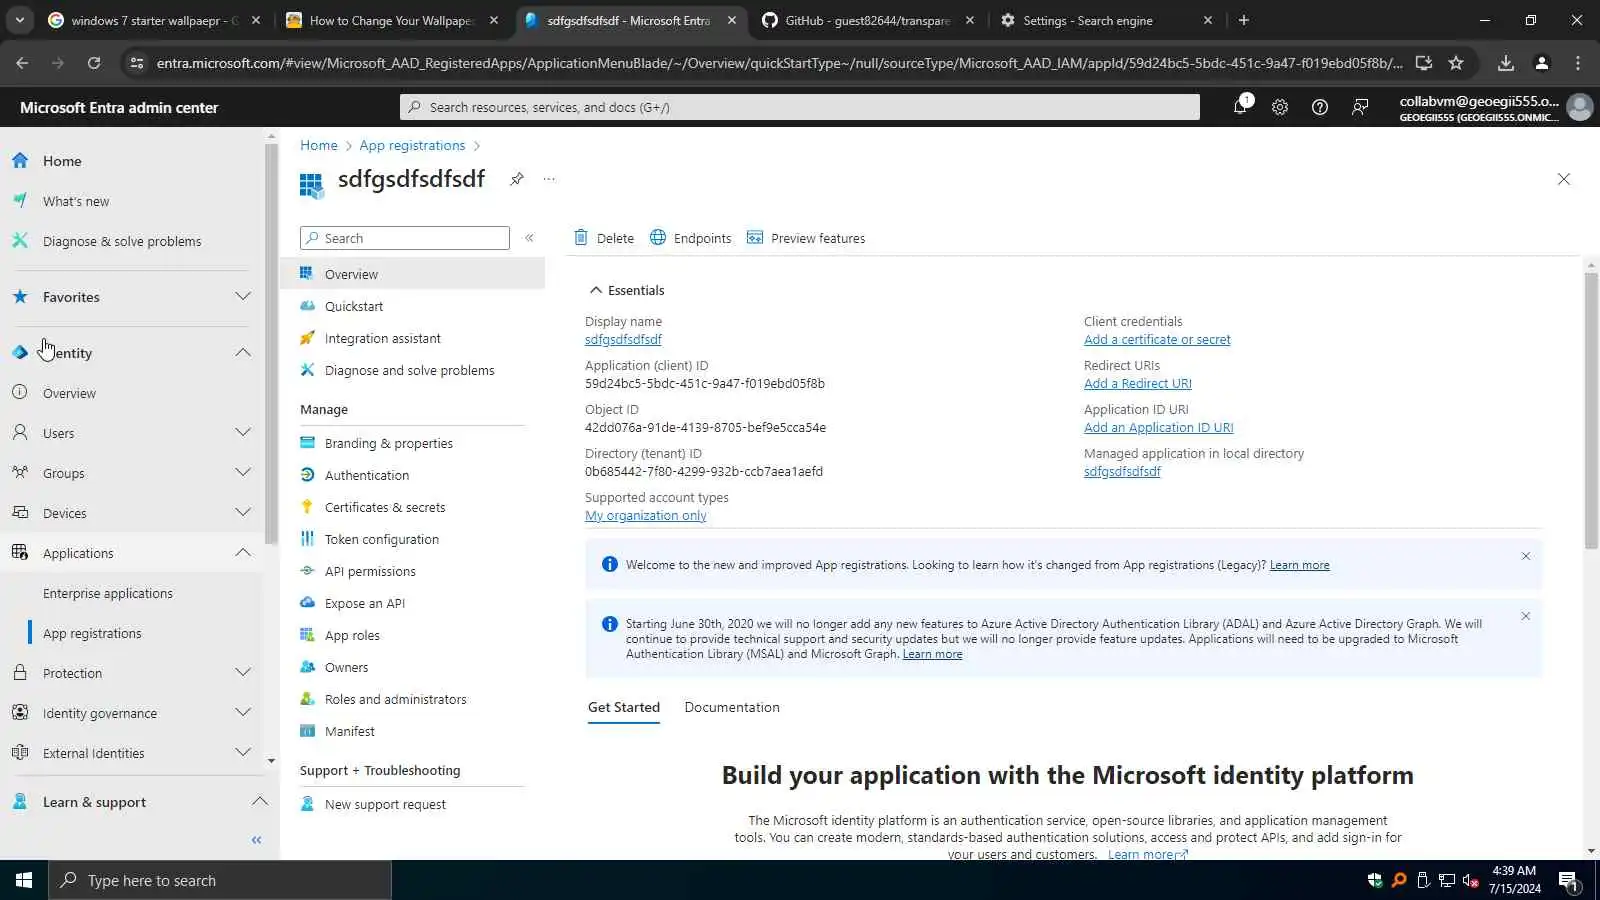The width and height of the screenshot is (1600, 900).
Task: Collapse the resource menu with double chevron
Action: point(529,238)
